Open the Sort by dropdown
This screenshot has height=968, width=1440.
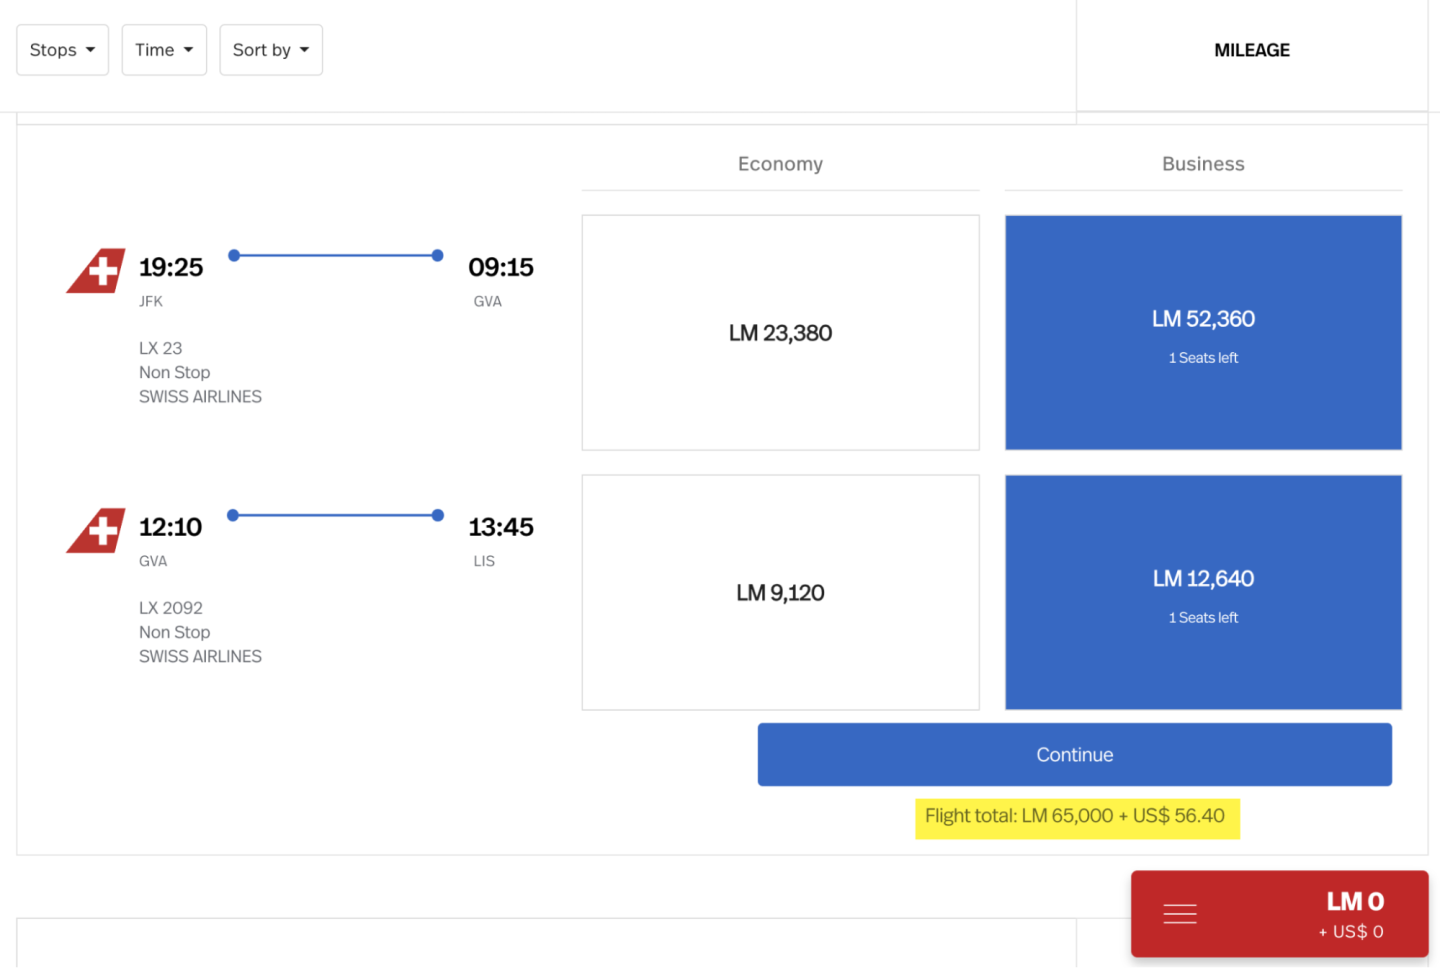(x=271, y=50)
